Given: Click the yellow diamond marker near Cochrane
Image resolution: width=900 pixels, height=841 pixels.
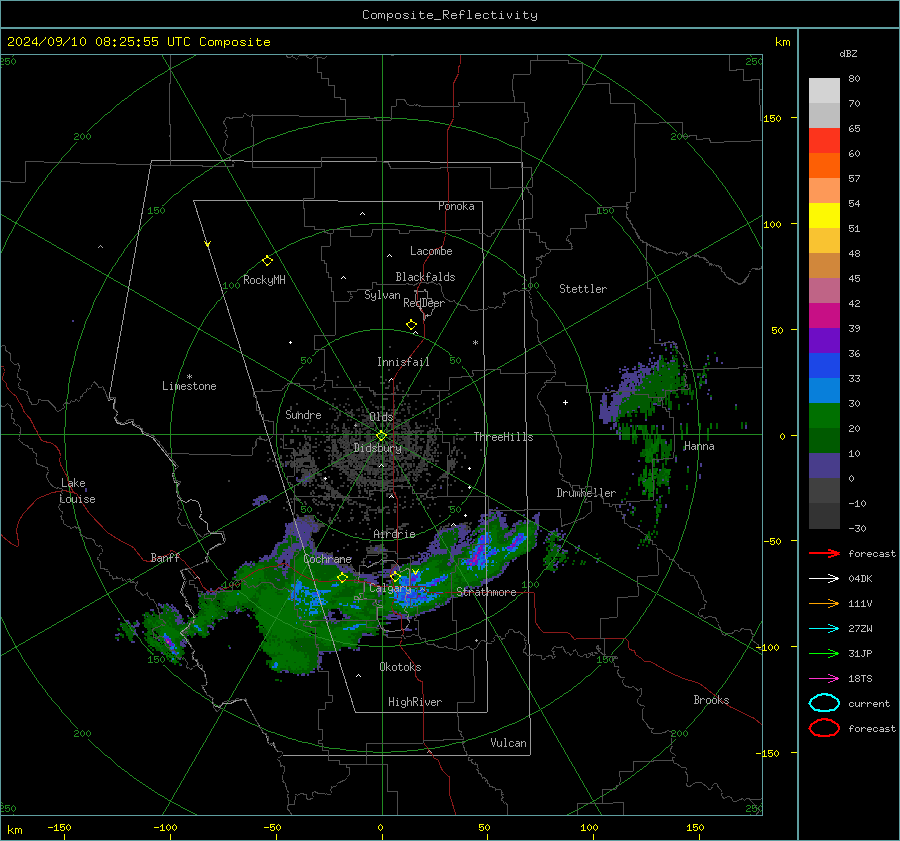Looking at the screenshot, I should pos(342,578).
